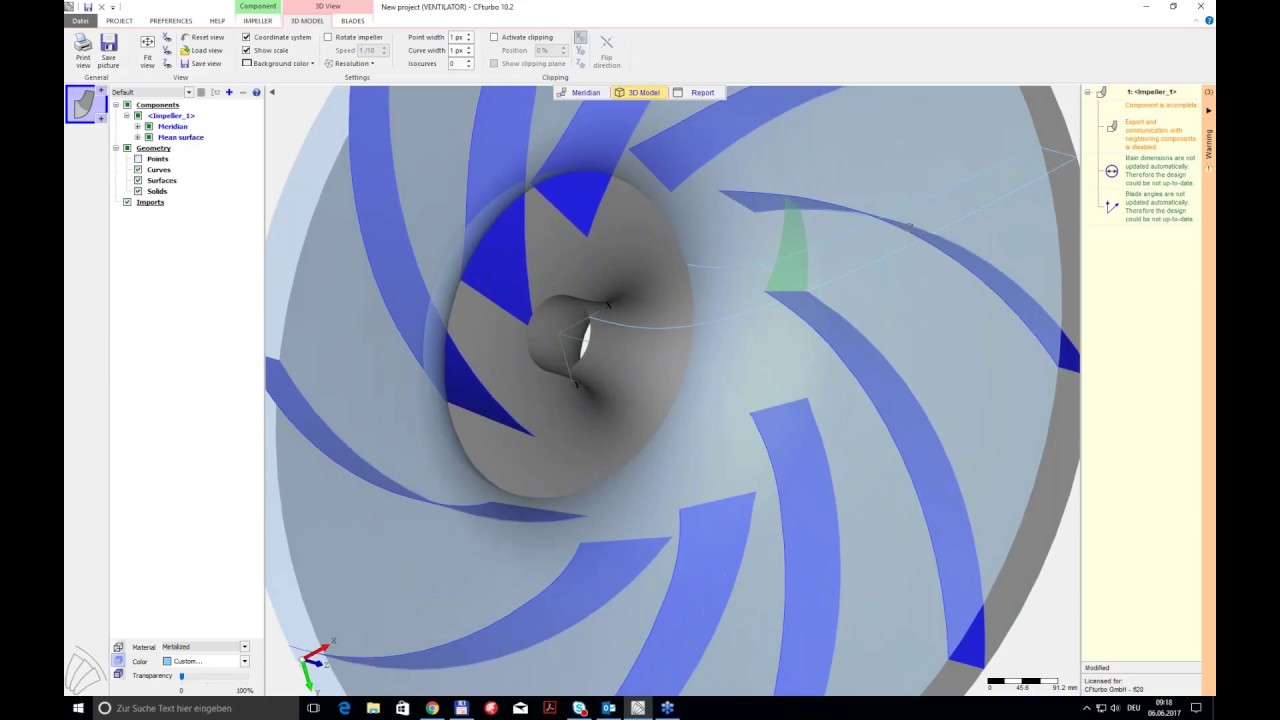This screenshot has height=720, width=1280.
Task: Open Microsoft Edge from the taskbar
Action: tap(344, 708)
